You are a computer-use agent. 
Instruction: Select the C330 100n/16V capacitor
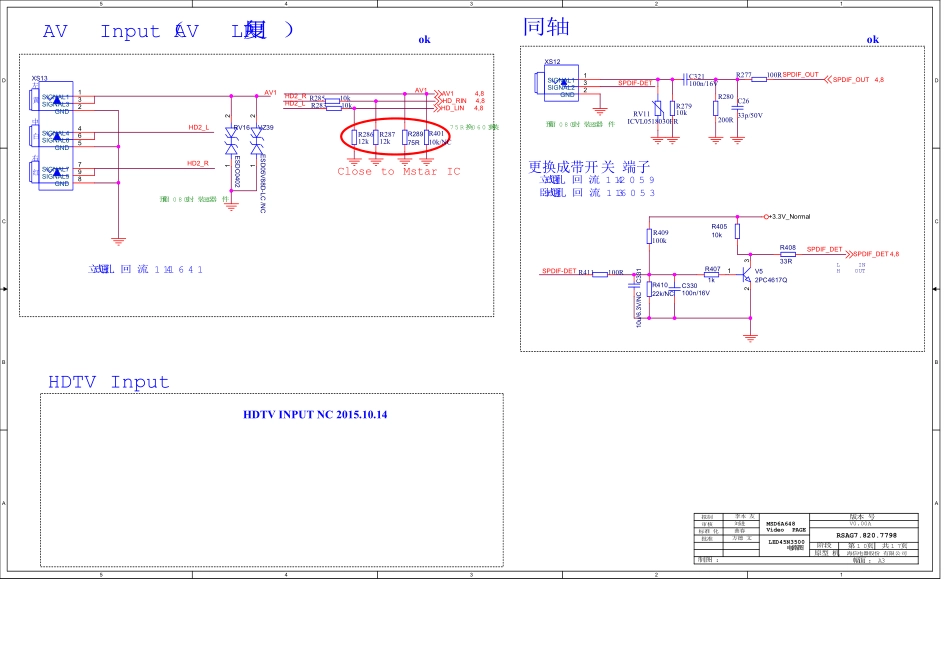click(x=677, y=290)
